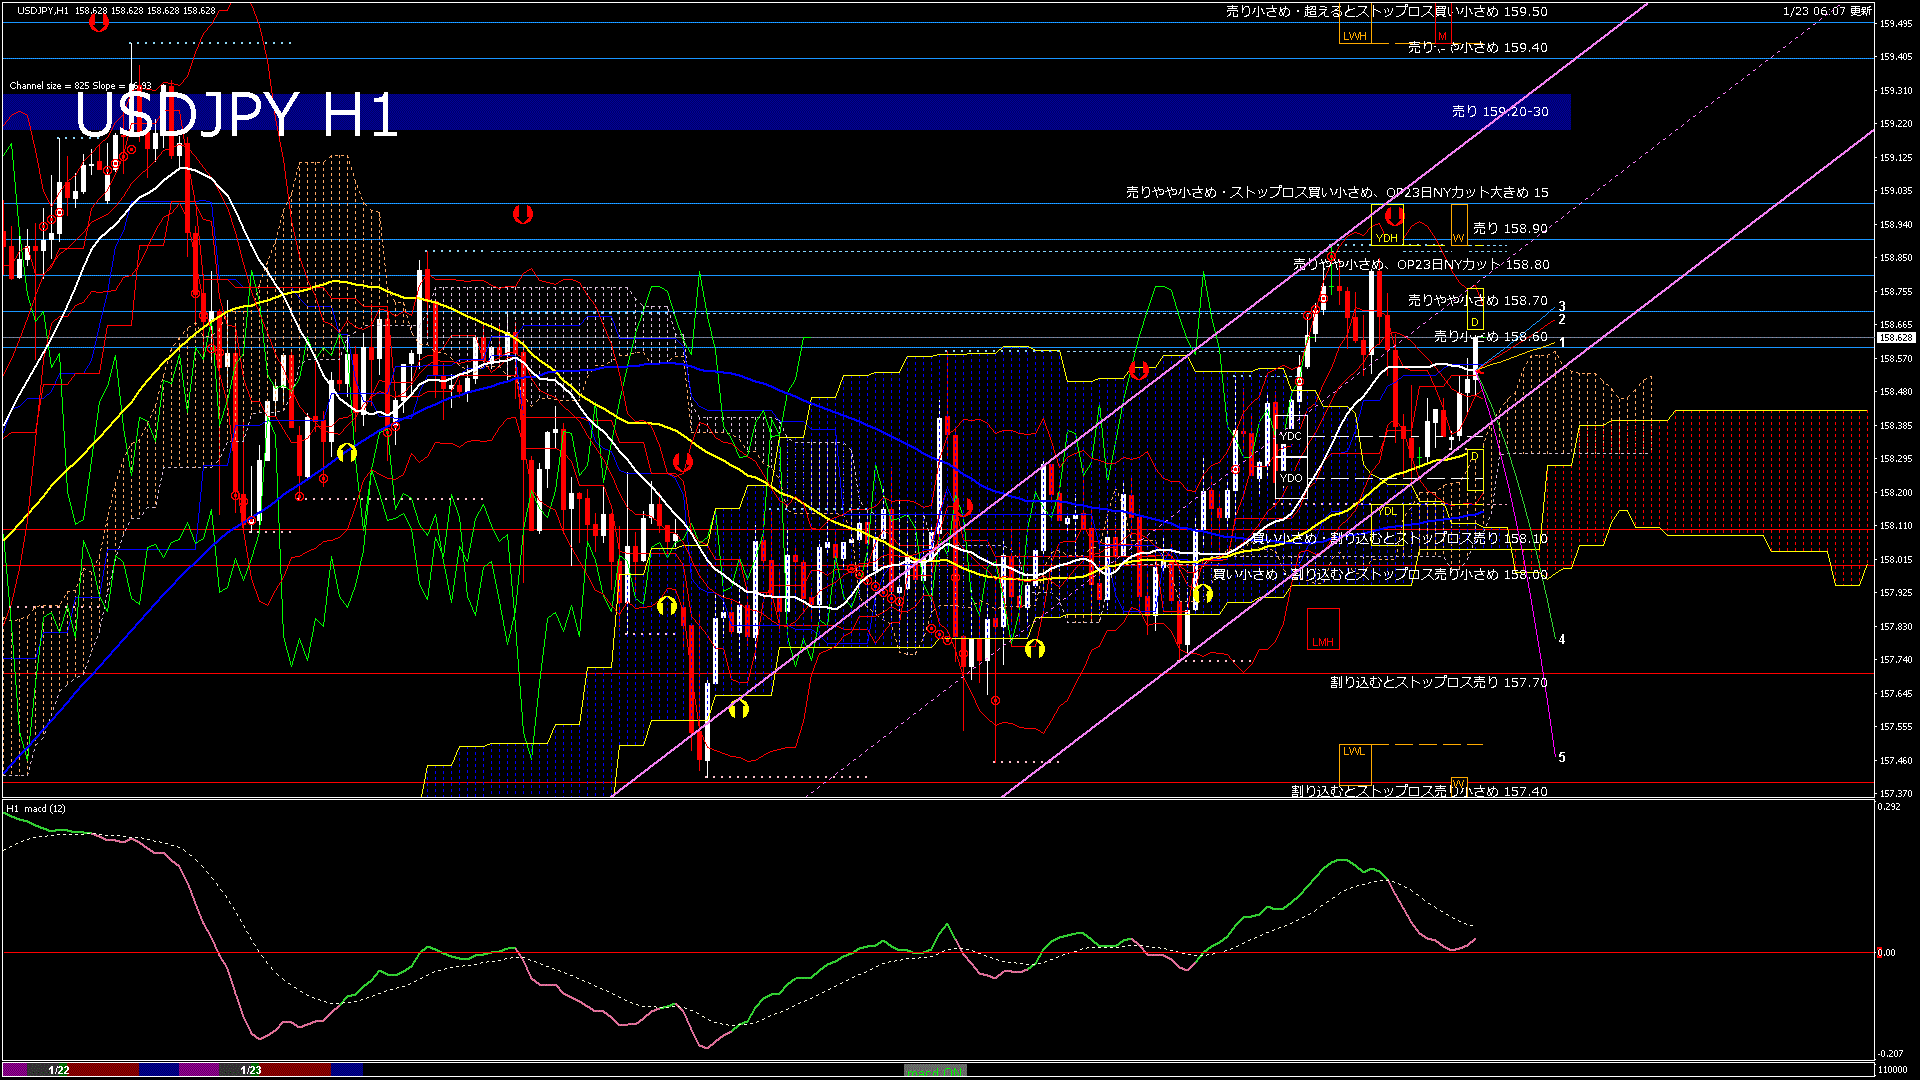Image resolution: width=1920 pixels, height=1080 pixels.
Task: Toggle the macd ON button
Action: tap(935, 1071)
